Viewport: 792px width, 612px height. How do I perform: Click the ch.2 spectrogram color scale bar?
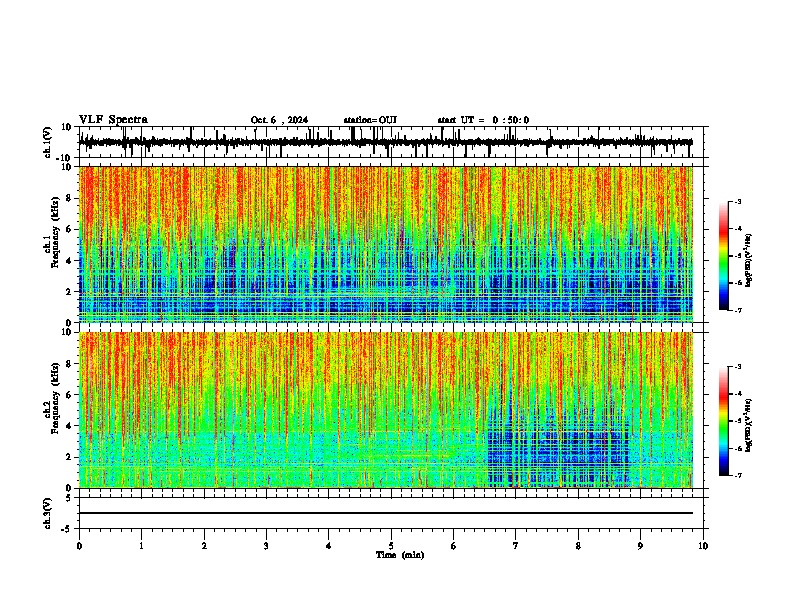click(x=723, y=421)
